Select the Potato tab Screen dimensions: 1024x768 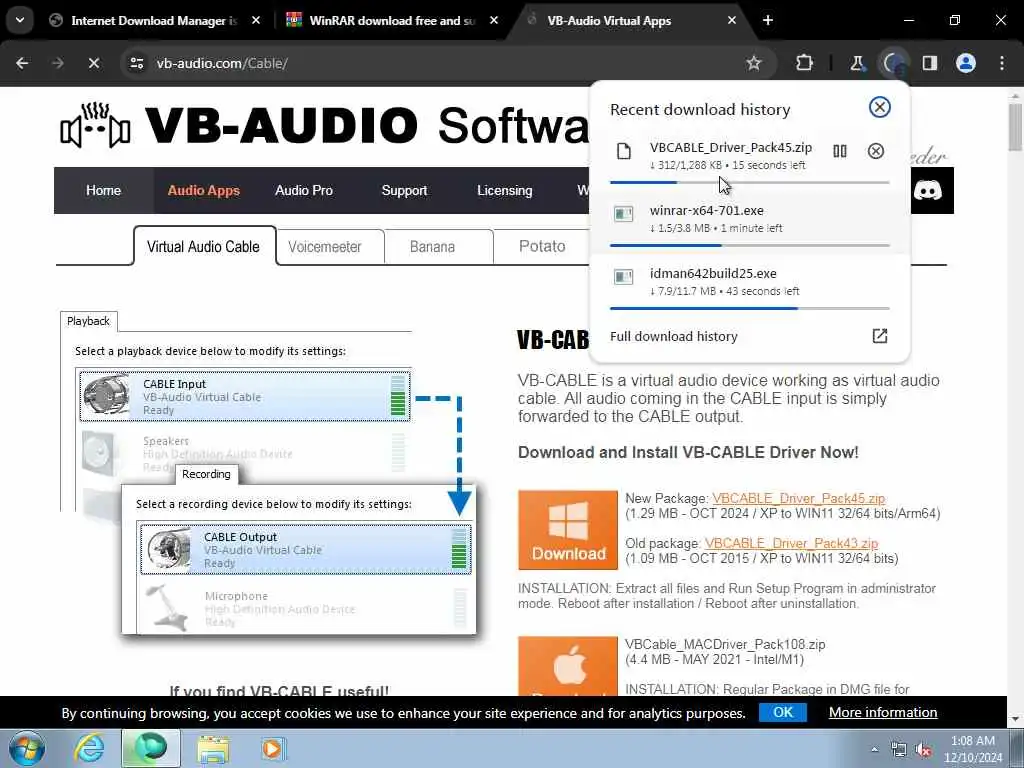coord(542,246)
